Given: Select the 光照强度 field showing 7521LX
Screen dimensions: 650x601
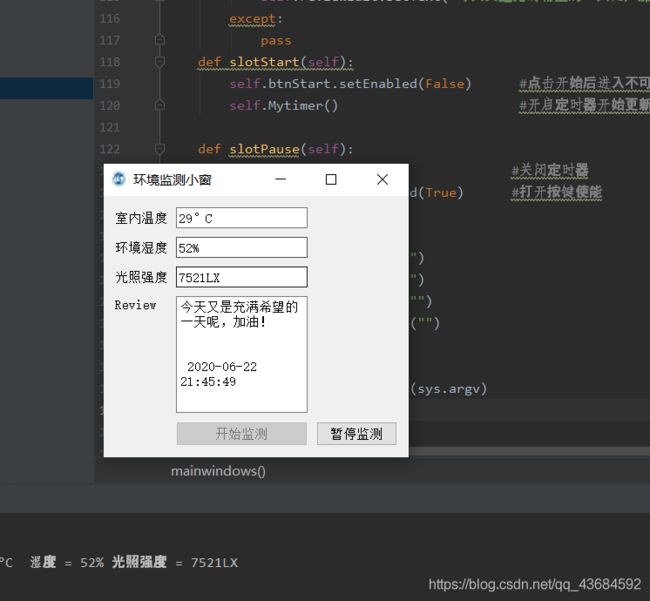Looking at the screenshot, I should [x=242, y=277].
